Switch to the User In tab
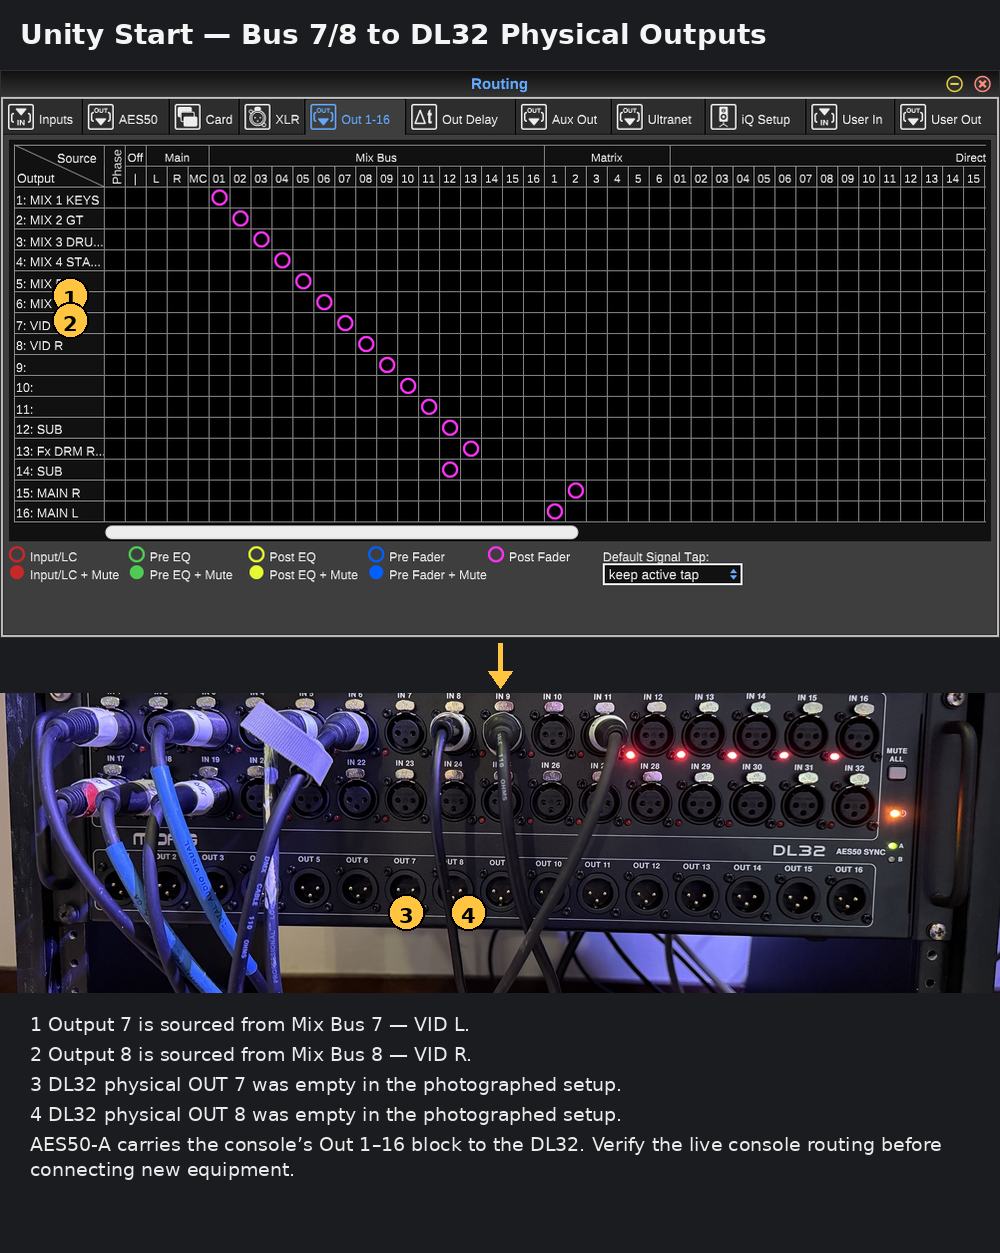This screenshot has width=1000, height=1253. [x=848, y=118]
